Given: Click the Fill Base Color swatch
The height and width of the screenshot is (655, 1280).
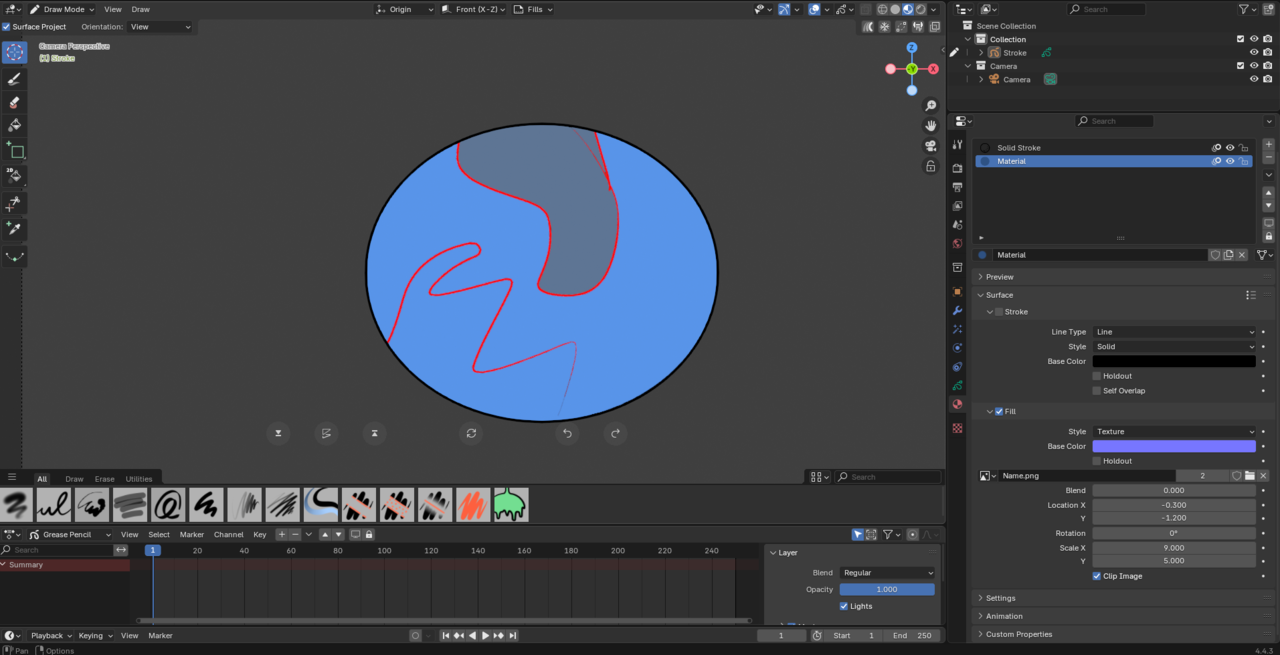Looking at the screenshot, I should pos(1174,447).
